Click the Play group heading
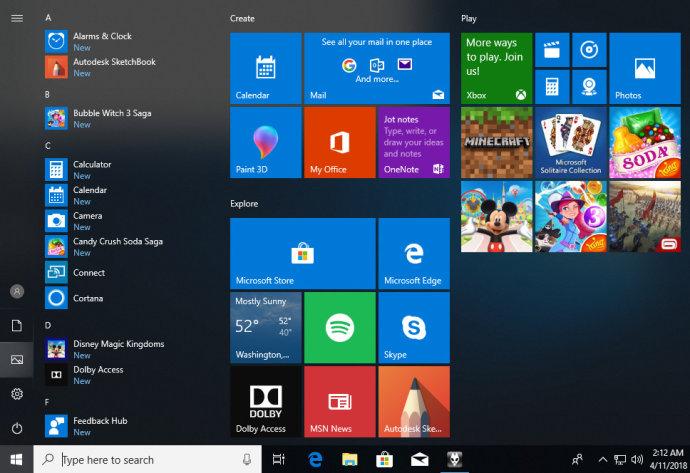 click(x=469, y=18)
